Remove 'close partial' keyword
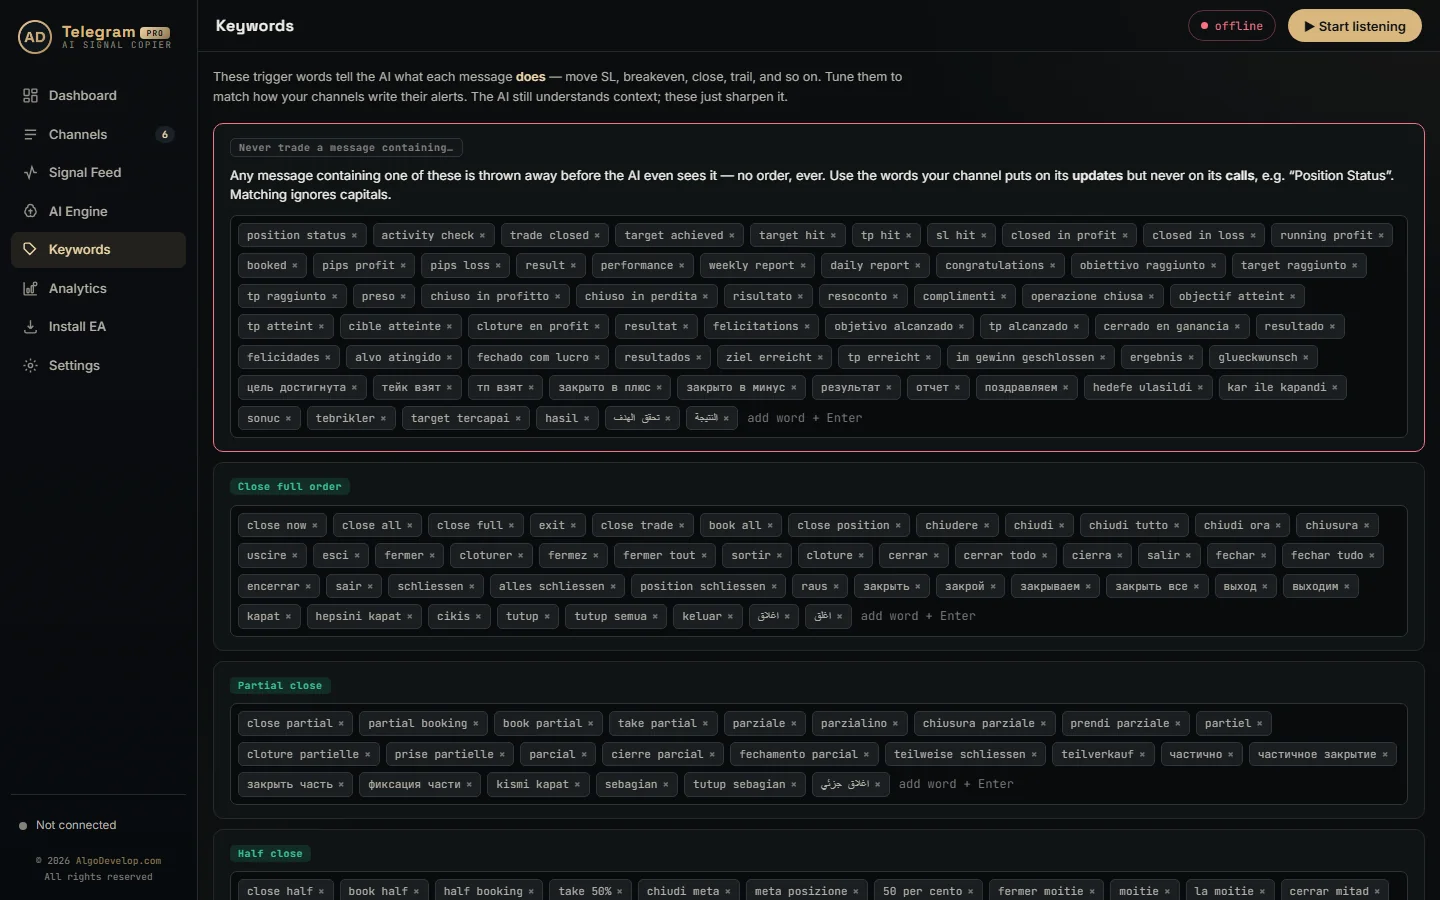The image size is (1440, 900). [341, 724]
